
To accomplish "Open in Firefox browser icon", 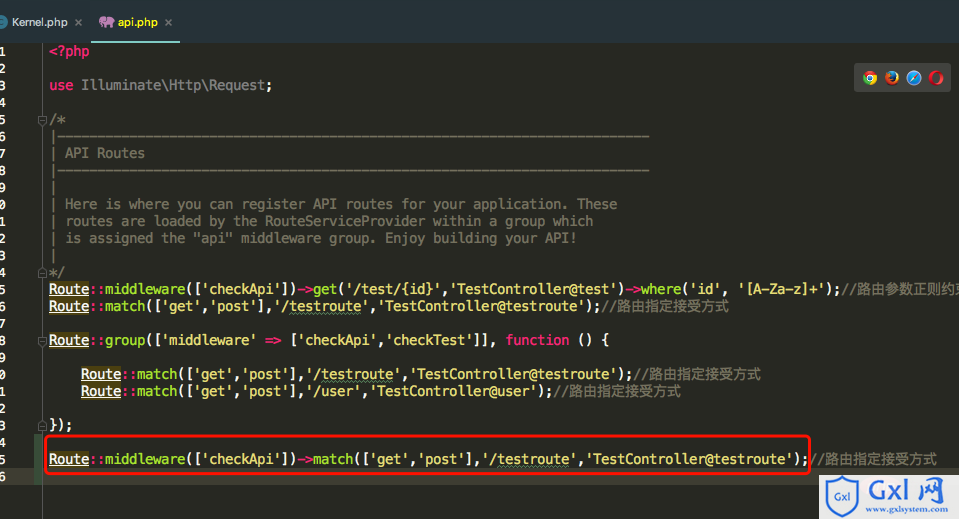I will 892,78.
